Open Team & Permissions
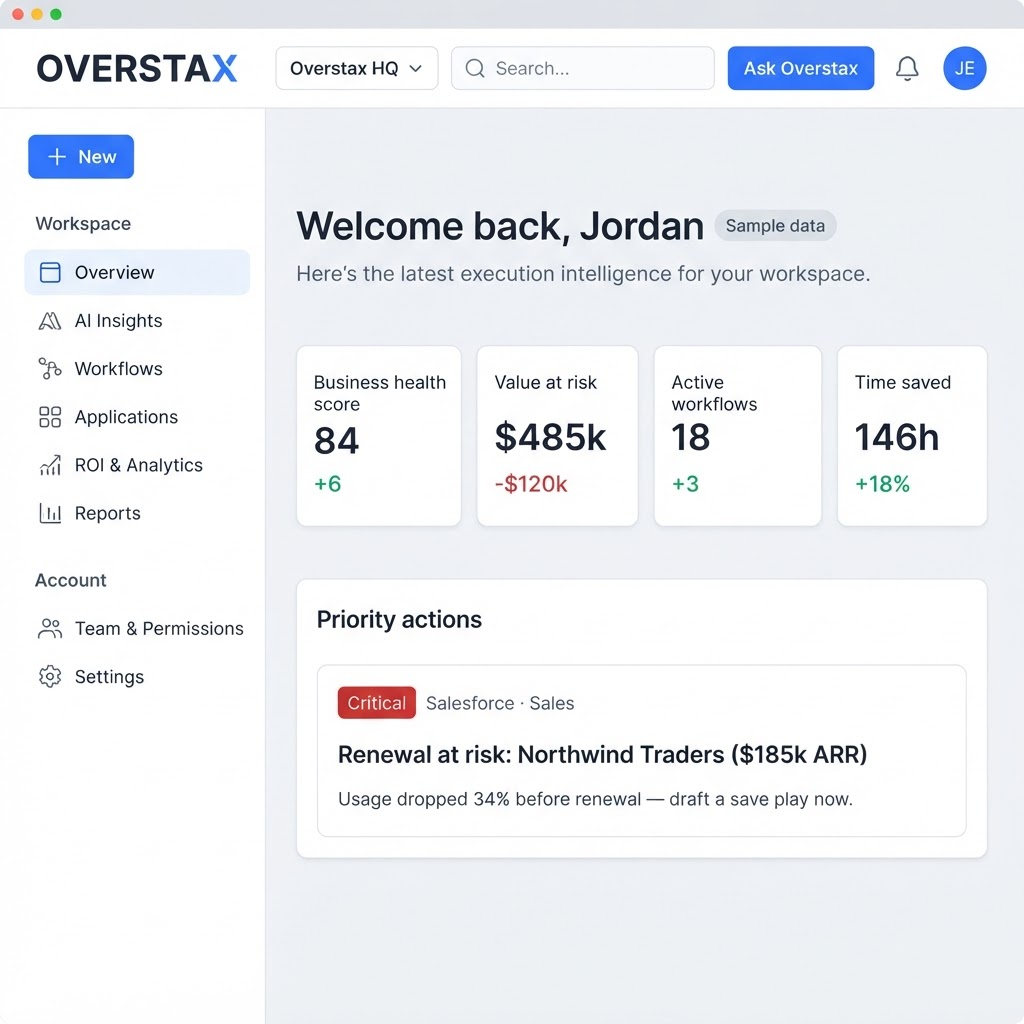The width and height of the screenshot is (1024, 1024). pos(137,628)
